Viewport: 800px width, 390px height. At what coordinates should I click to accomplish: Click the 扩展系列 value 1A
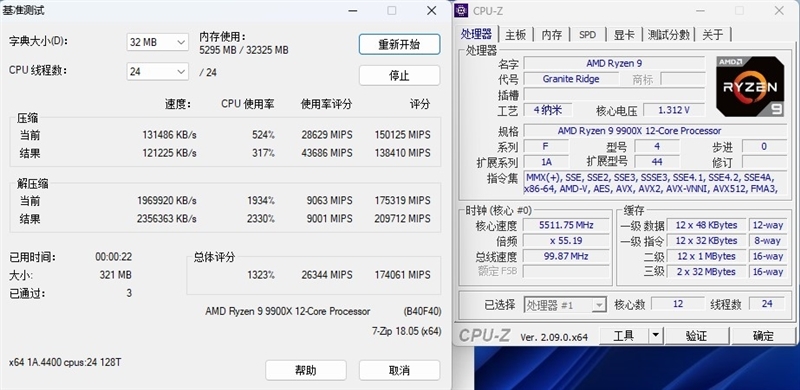(546, 162)
